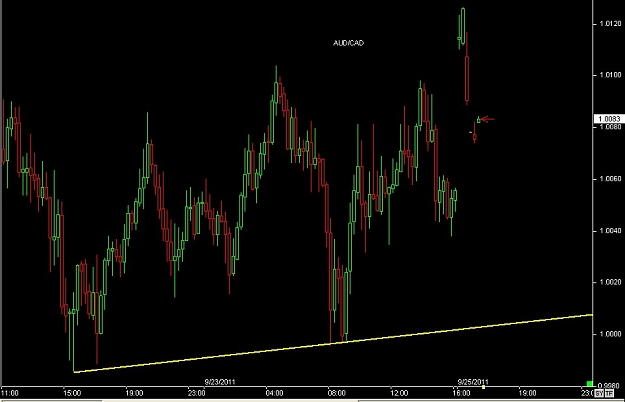Click the yellow ascending trendline
Viewport: 625px width, 402px height.
coord(333,343)
